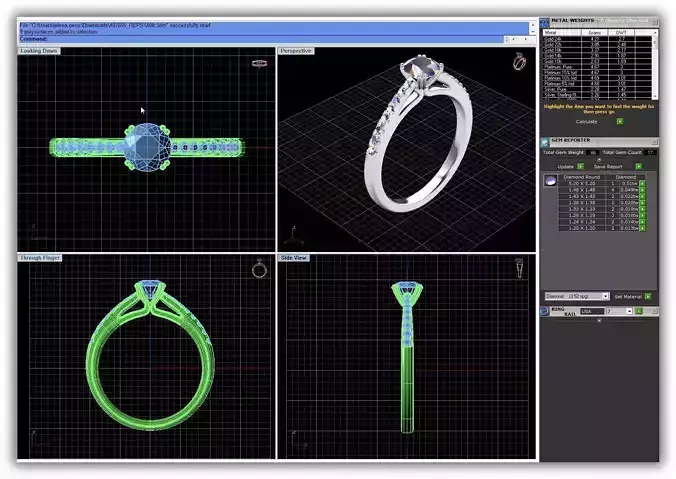Click the Calculate label

click(586, 122)
